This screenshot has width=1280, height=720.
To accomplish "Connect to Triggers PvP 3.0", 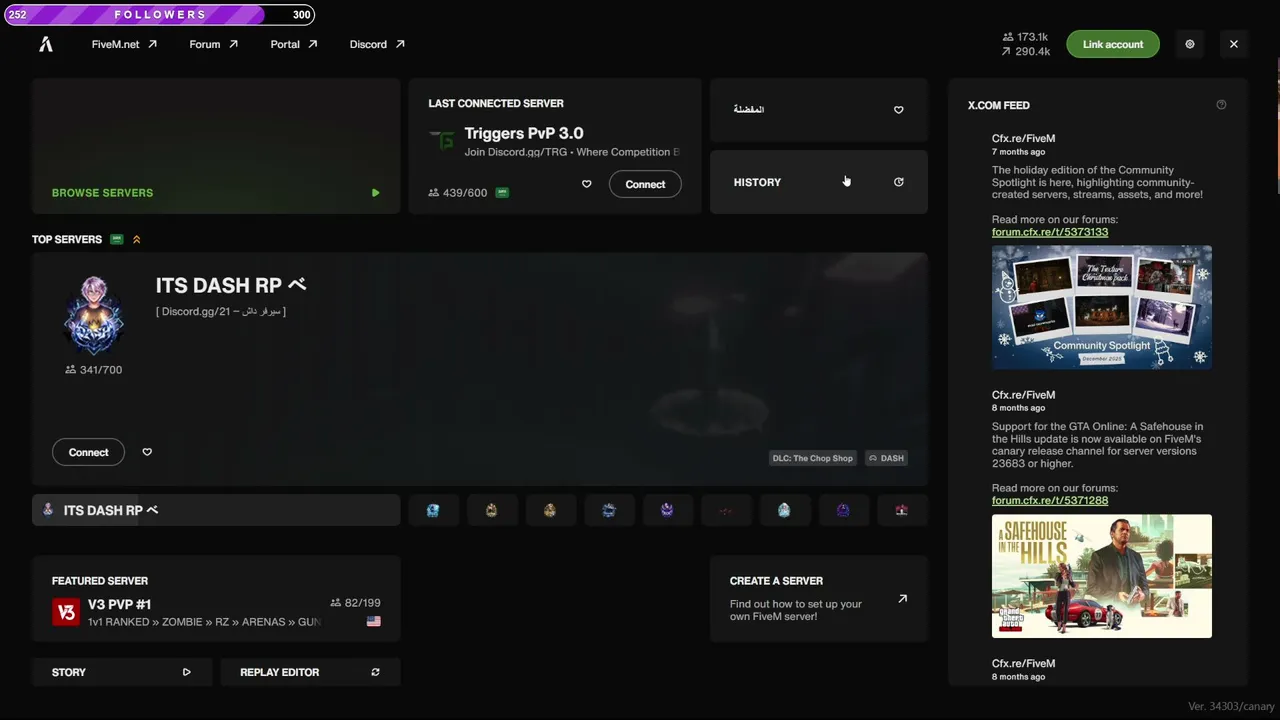I will [645, 184].
